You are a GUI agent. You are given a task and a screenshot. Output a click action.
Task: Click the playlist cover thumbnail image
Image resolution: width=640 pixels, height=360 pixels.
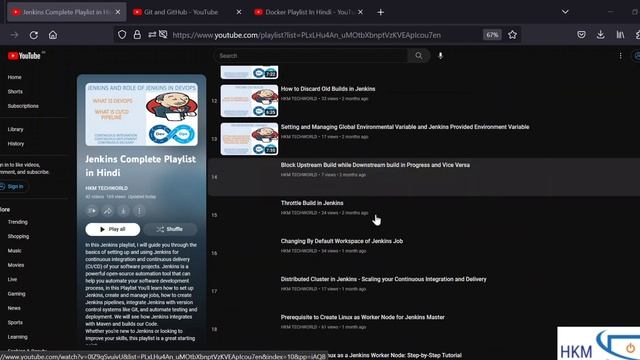[142, 114]
